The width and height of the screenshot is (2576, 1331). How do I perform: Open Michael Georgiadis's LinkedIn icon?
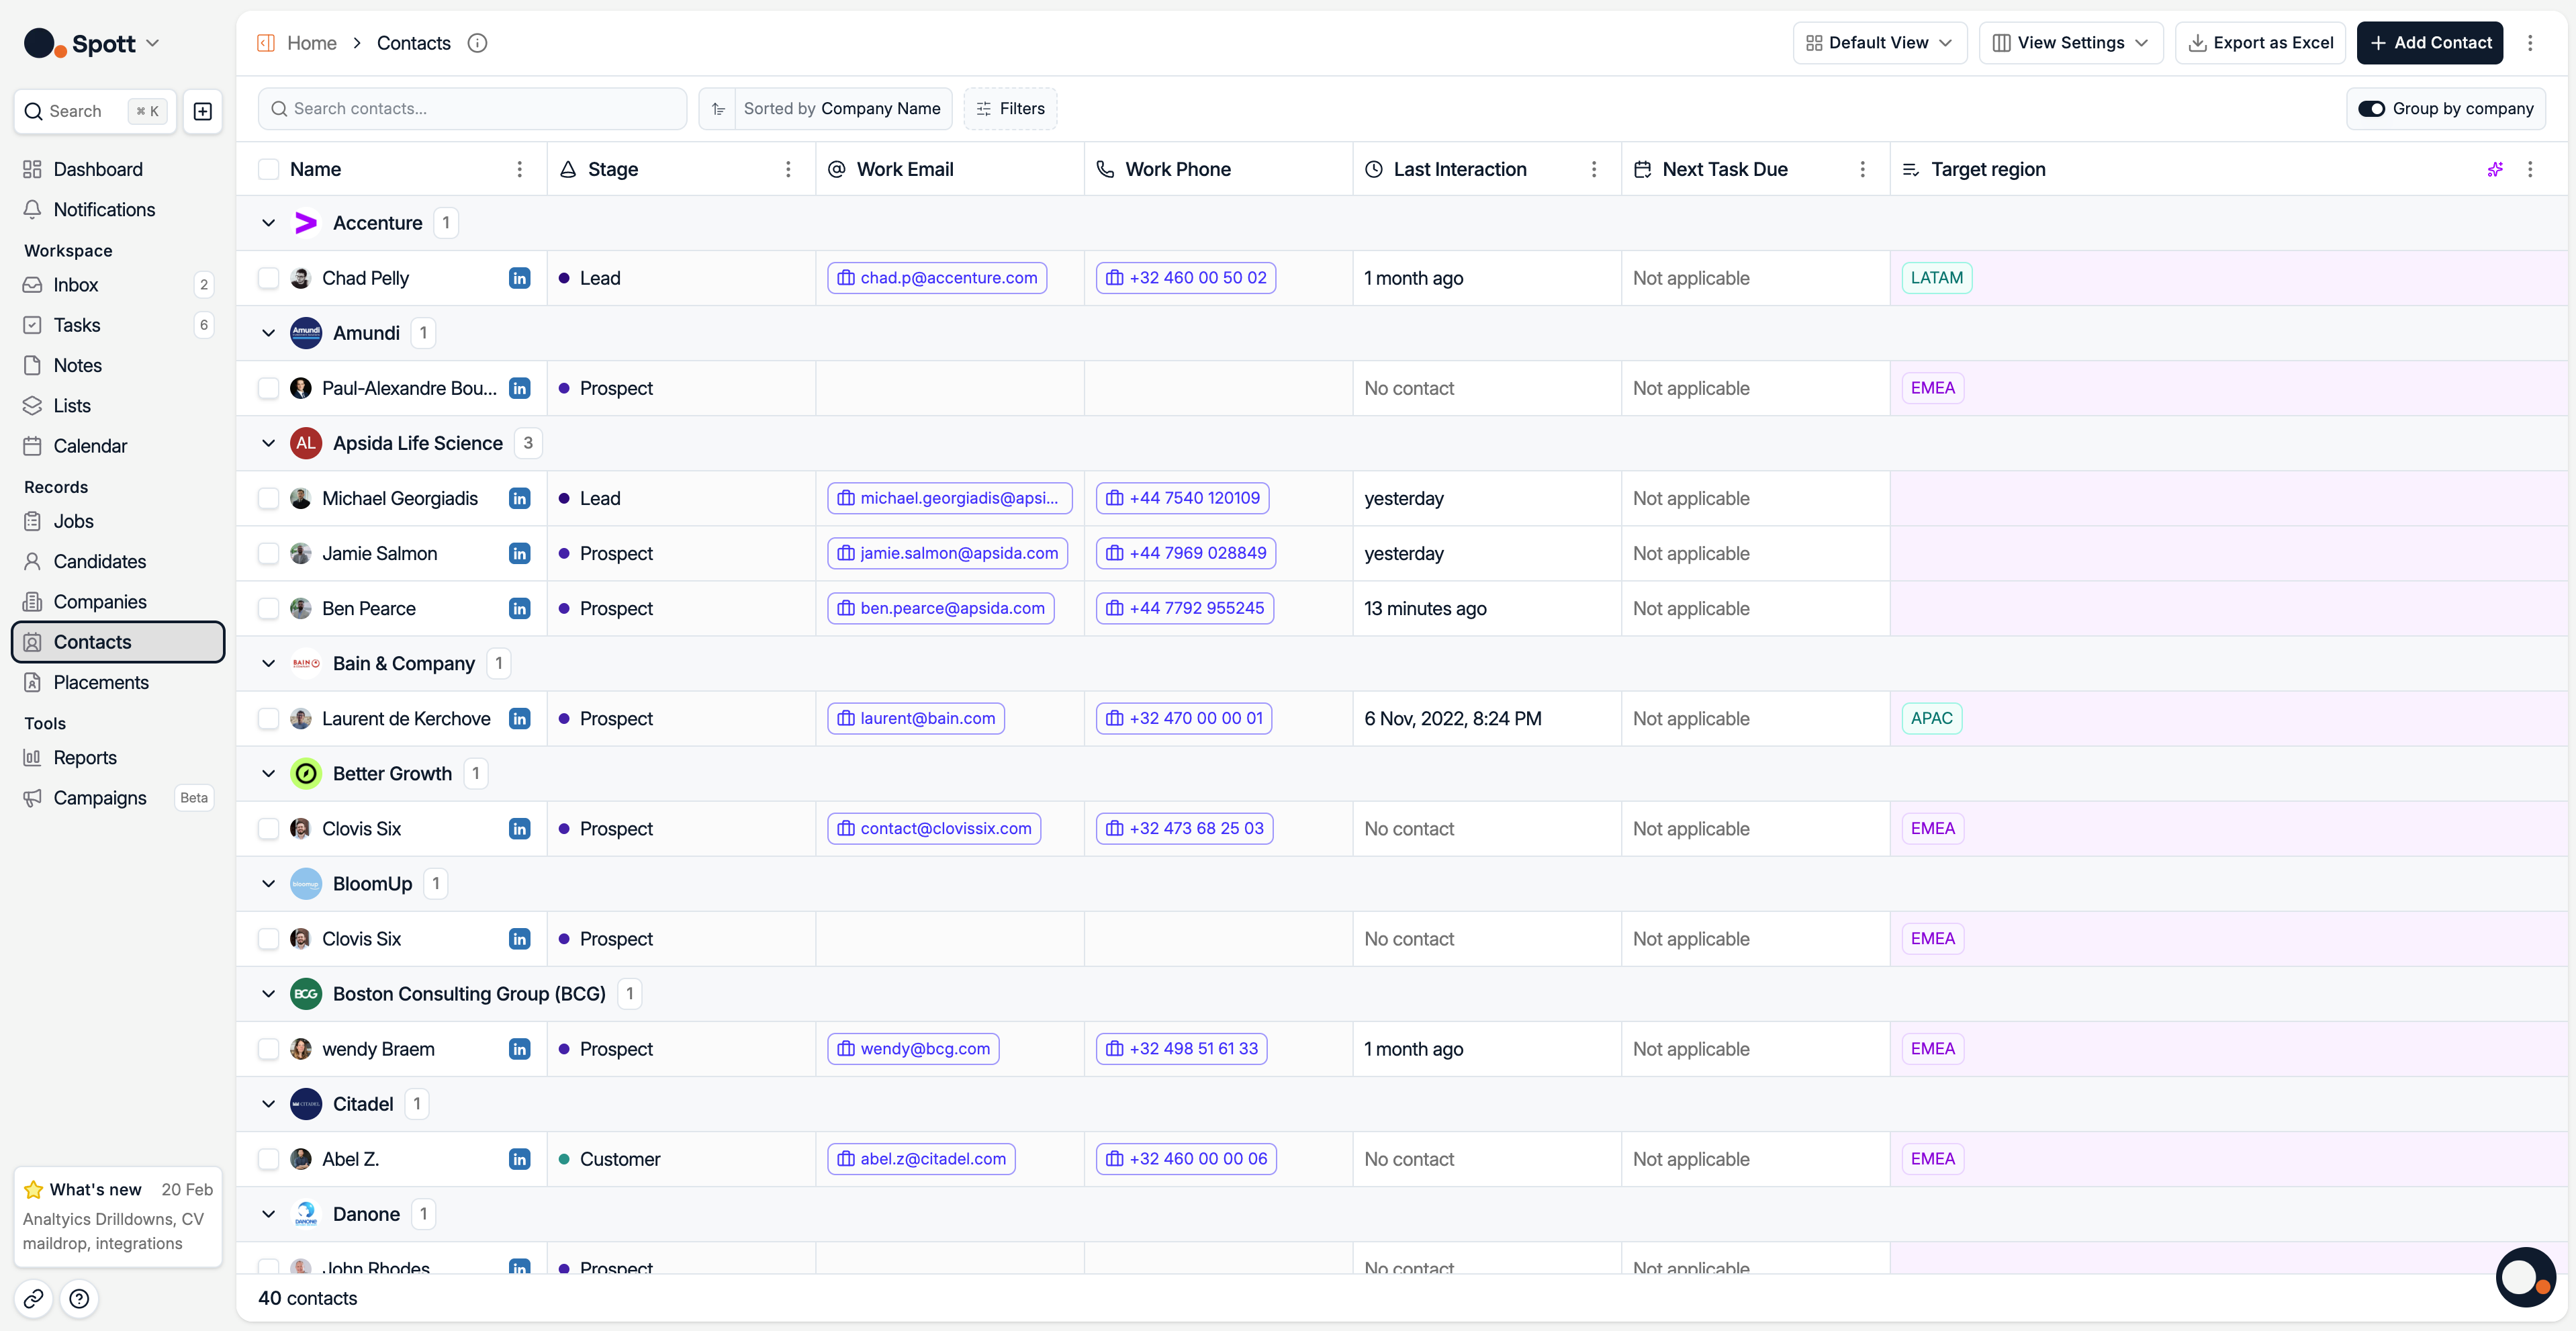click(519, 498)
